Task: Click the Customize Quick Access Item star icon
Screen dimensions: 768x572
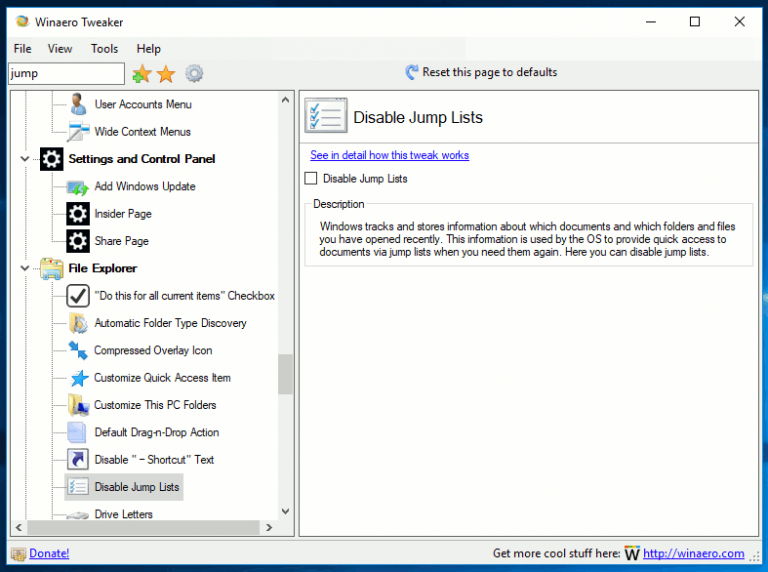Action: click(78, 378)
